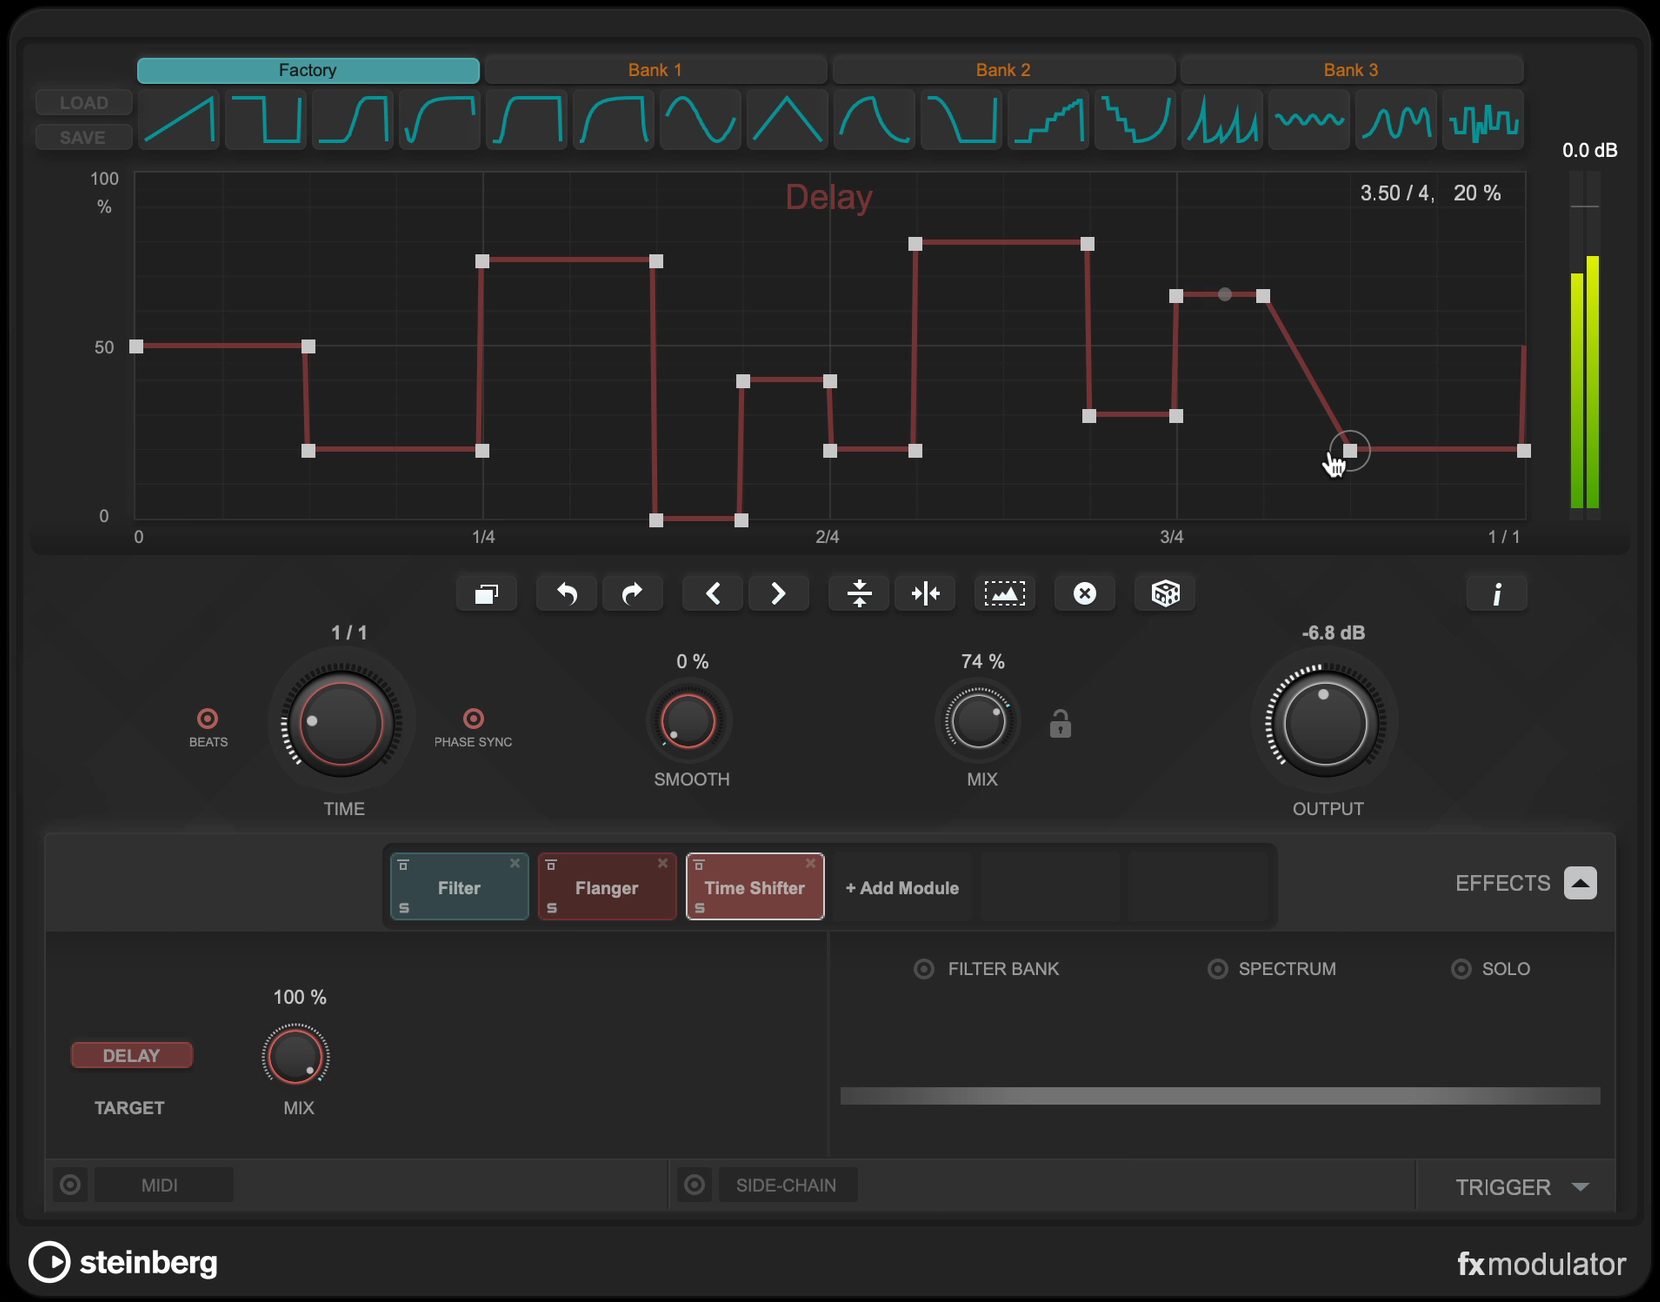1660x1302 pixels.
Task: Click the mirror horizontally icon
Action: point(926,594)
